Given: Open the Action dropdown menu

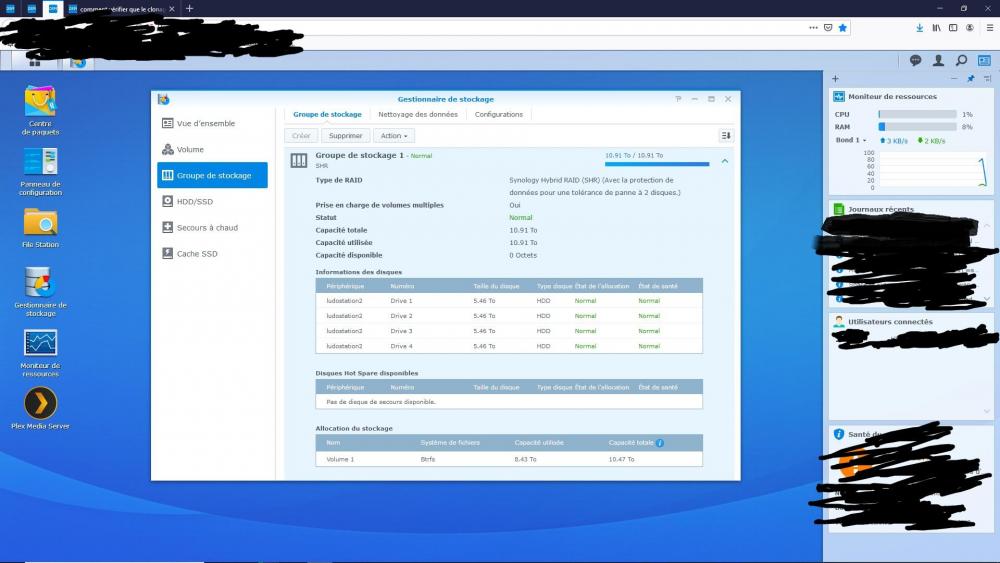Looking at the screenshot, I should point(394,136).
